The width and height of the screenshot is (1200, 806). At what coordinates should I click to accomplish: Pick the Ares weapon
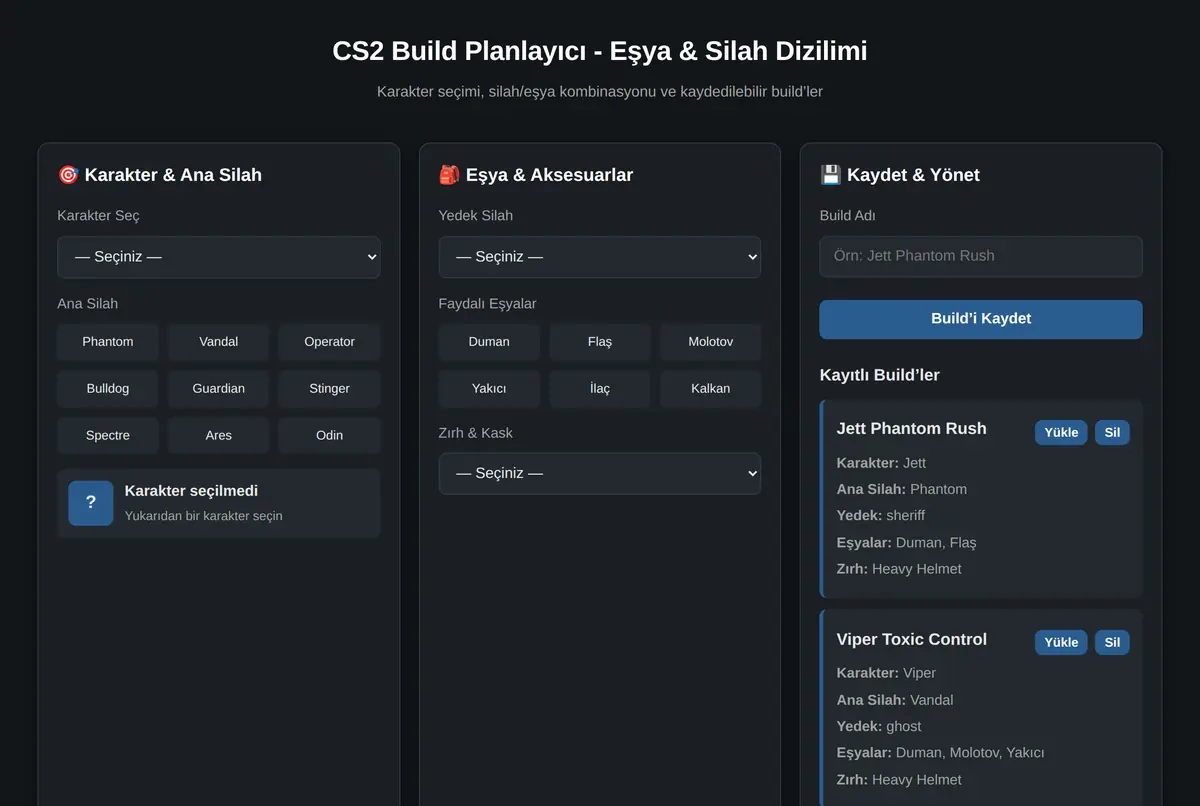click(218, 436)
